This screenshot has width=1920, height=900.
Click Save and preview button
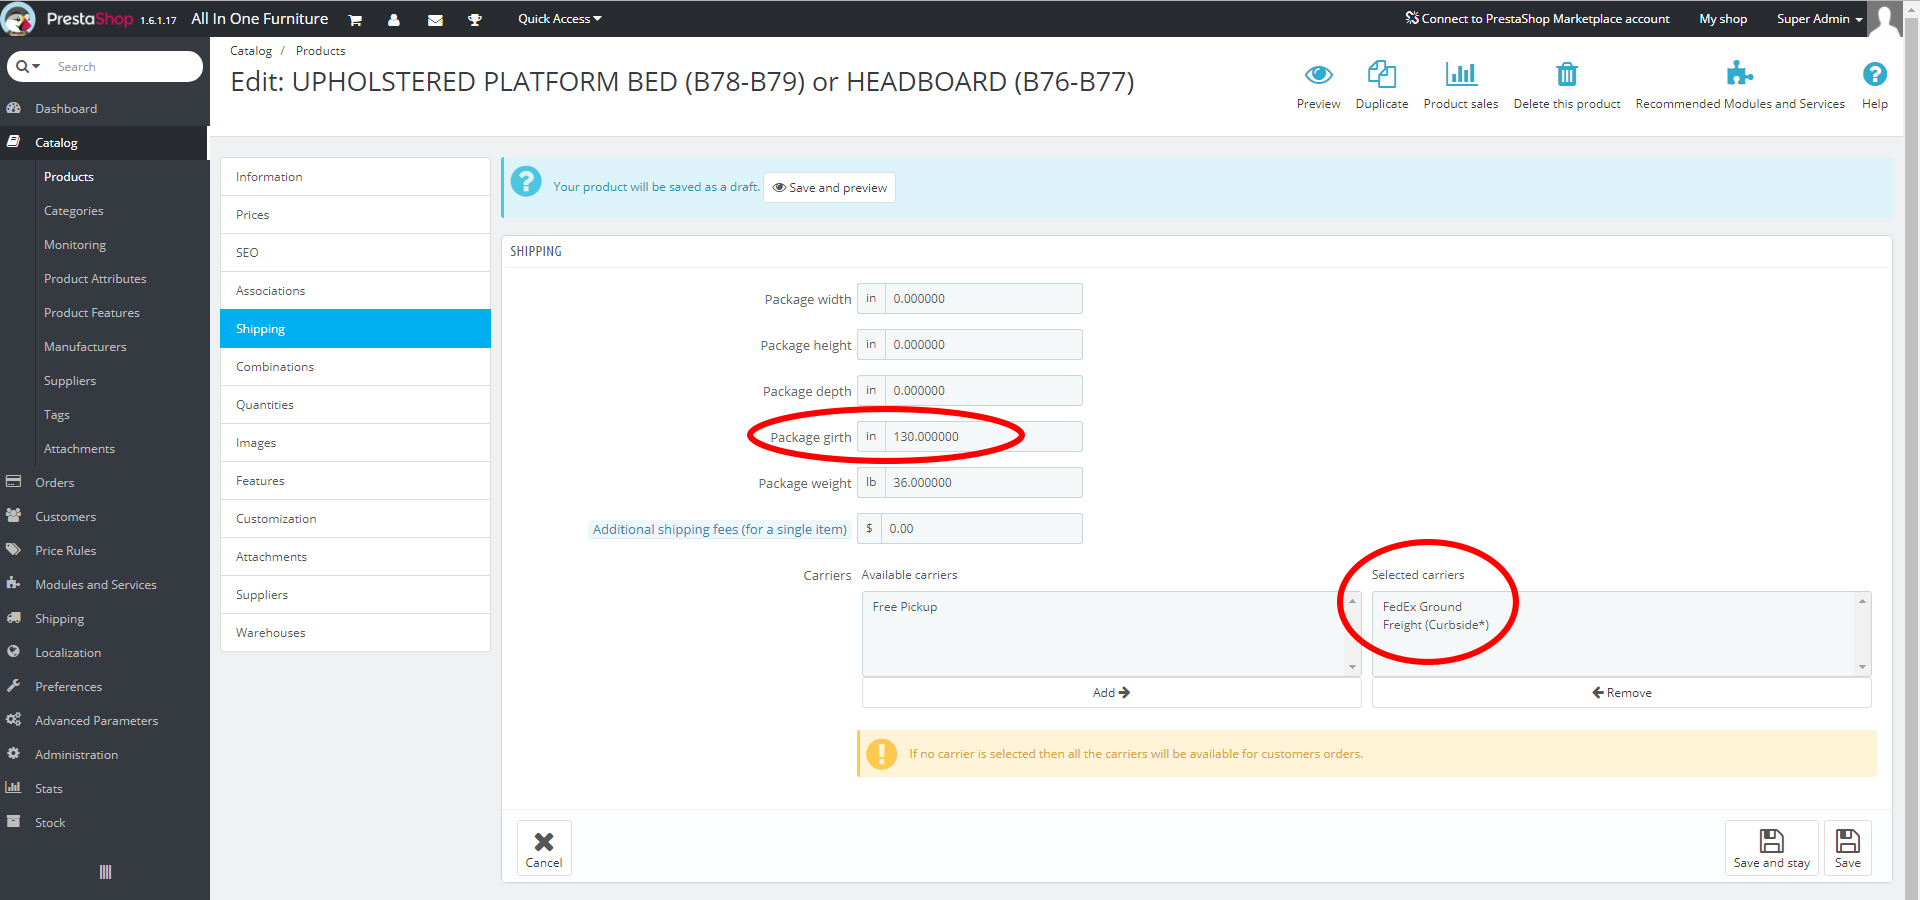829,188
